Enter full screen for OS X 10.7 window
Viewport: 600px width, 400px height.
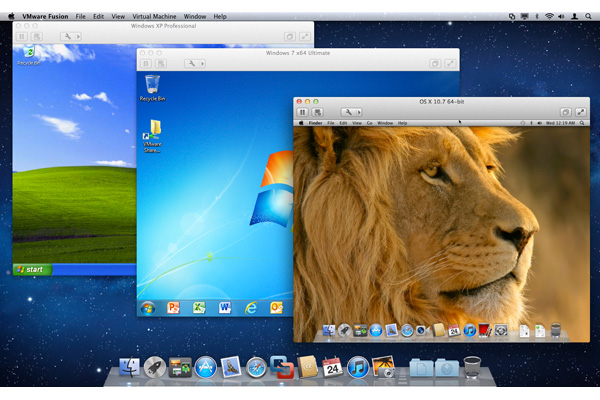(584, 112)
